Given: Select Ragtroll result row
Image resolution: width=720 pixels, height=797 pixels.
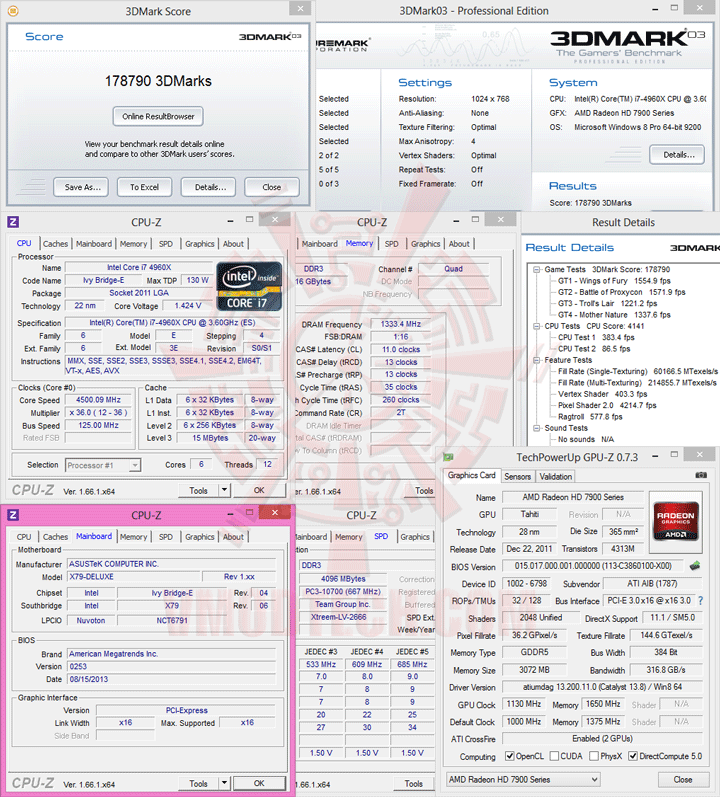Looking at the screenshot, I should pos(590,417).
